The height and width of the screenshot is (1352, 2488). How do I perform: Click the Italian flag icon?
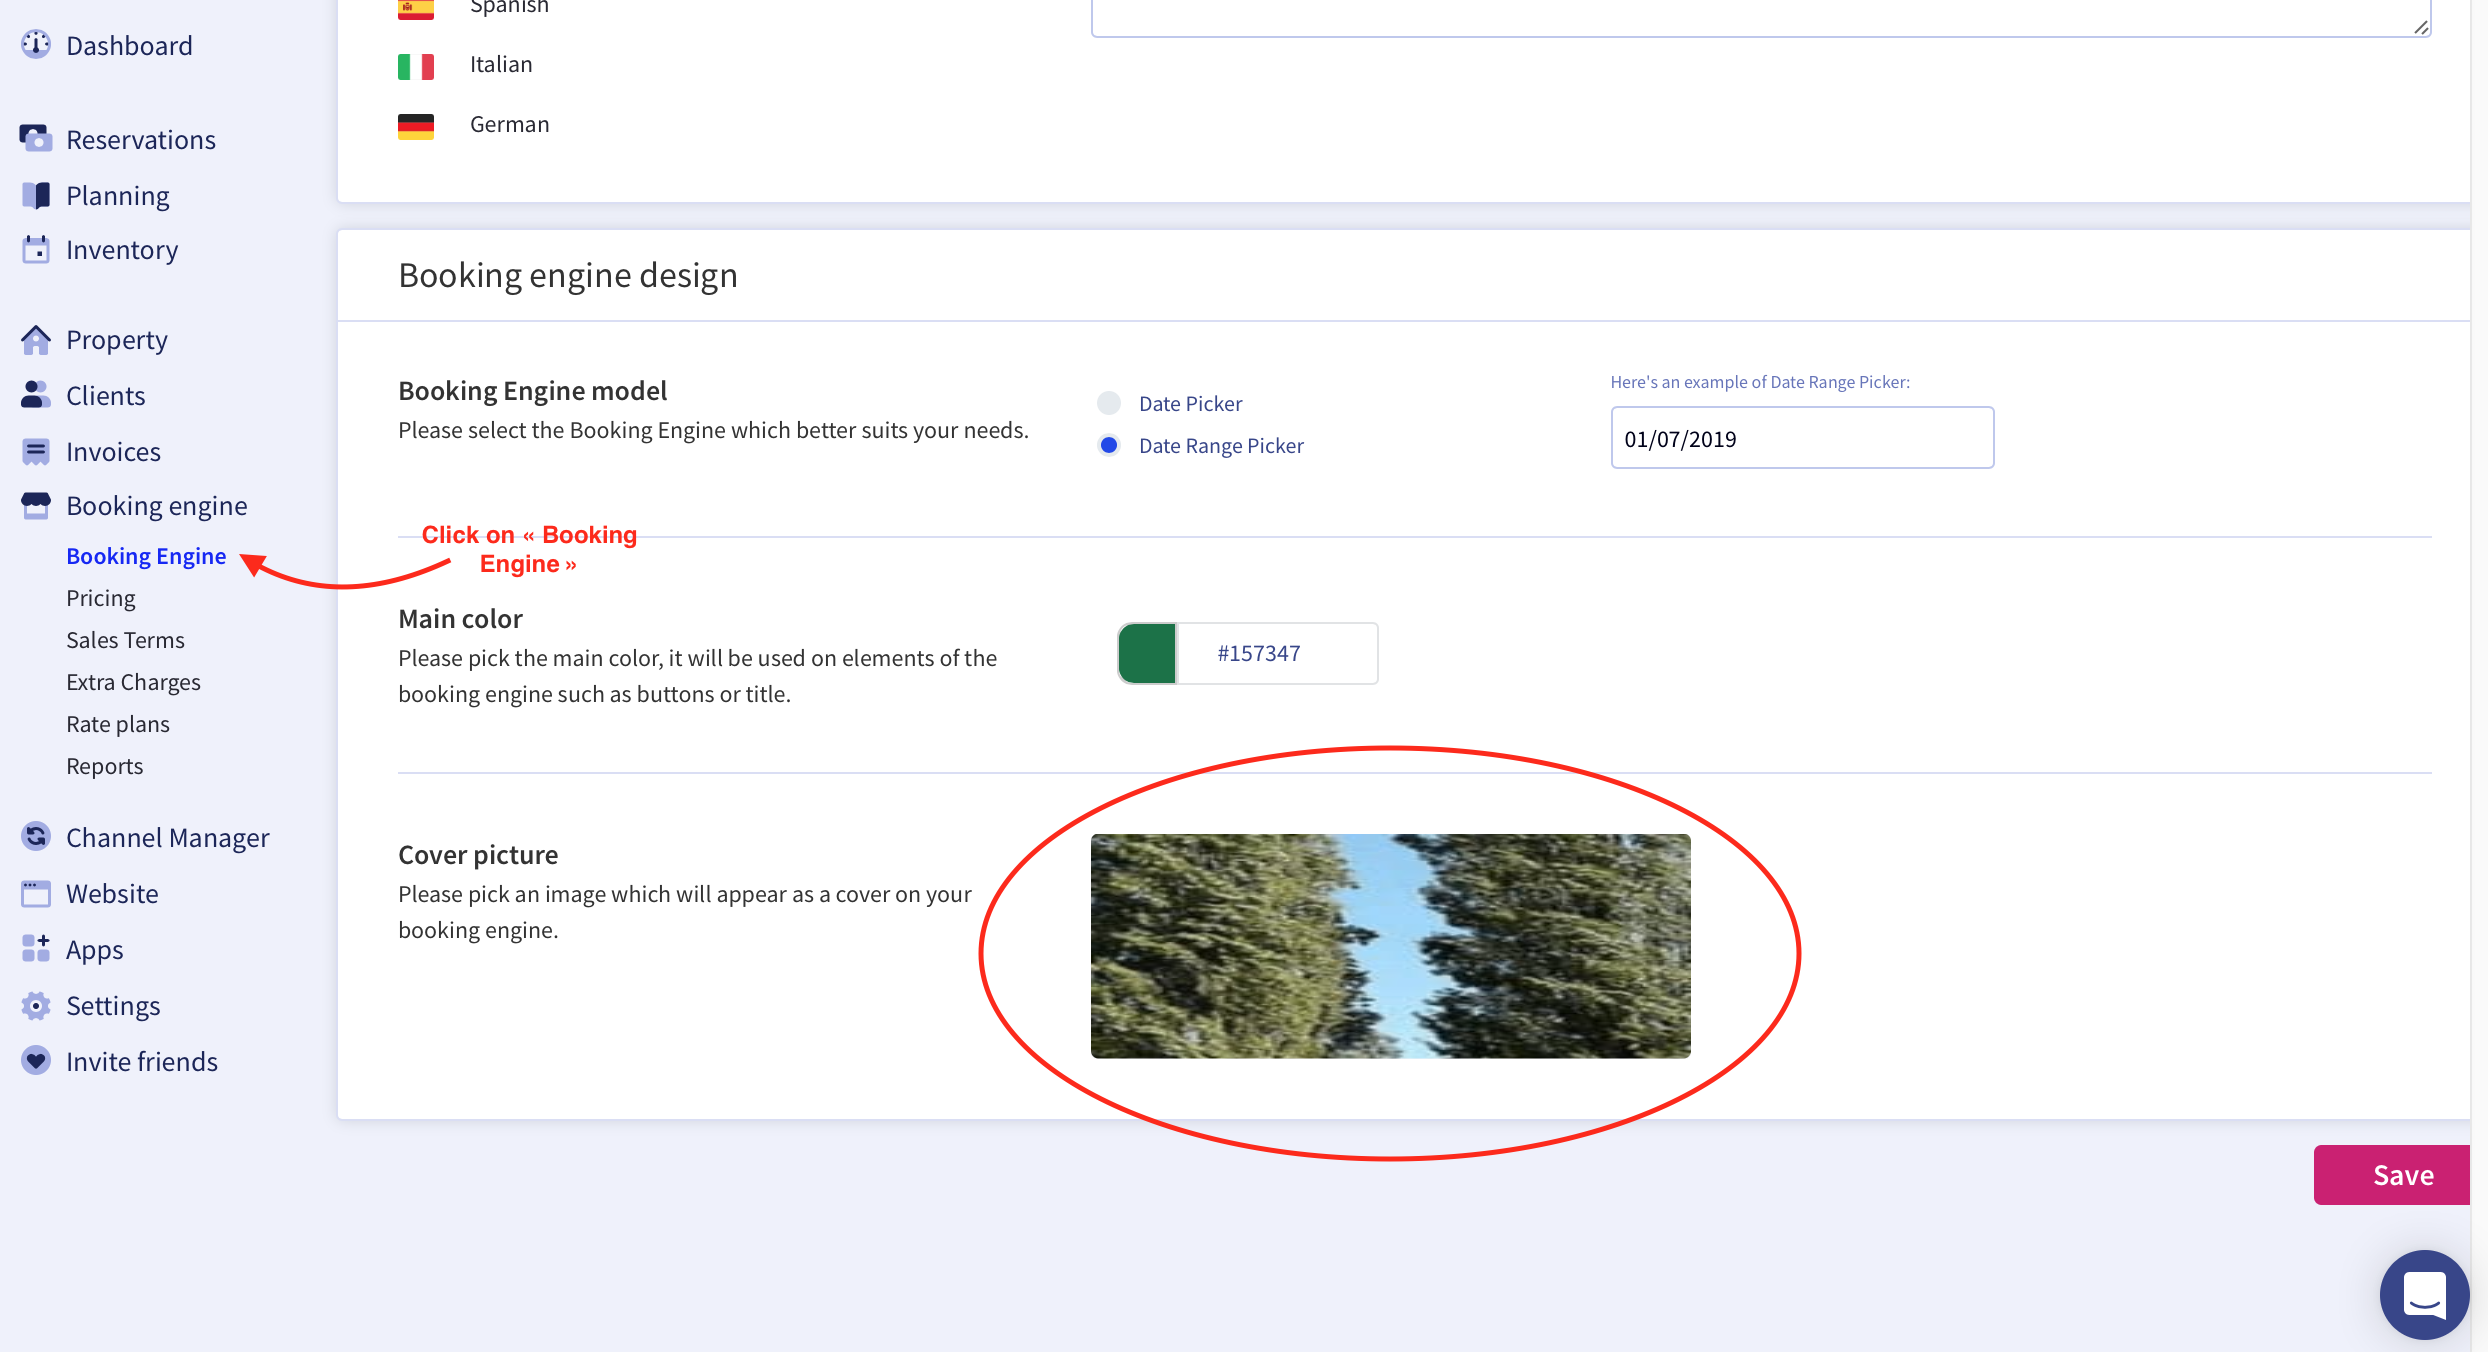tap(416, 66)
